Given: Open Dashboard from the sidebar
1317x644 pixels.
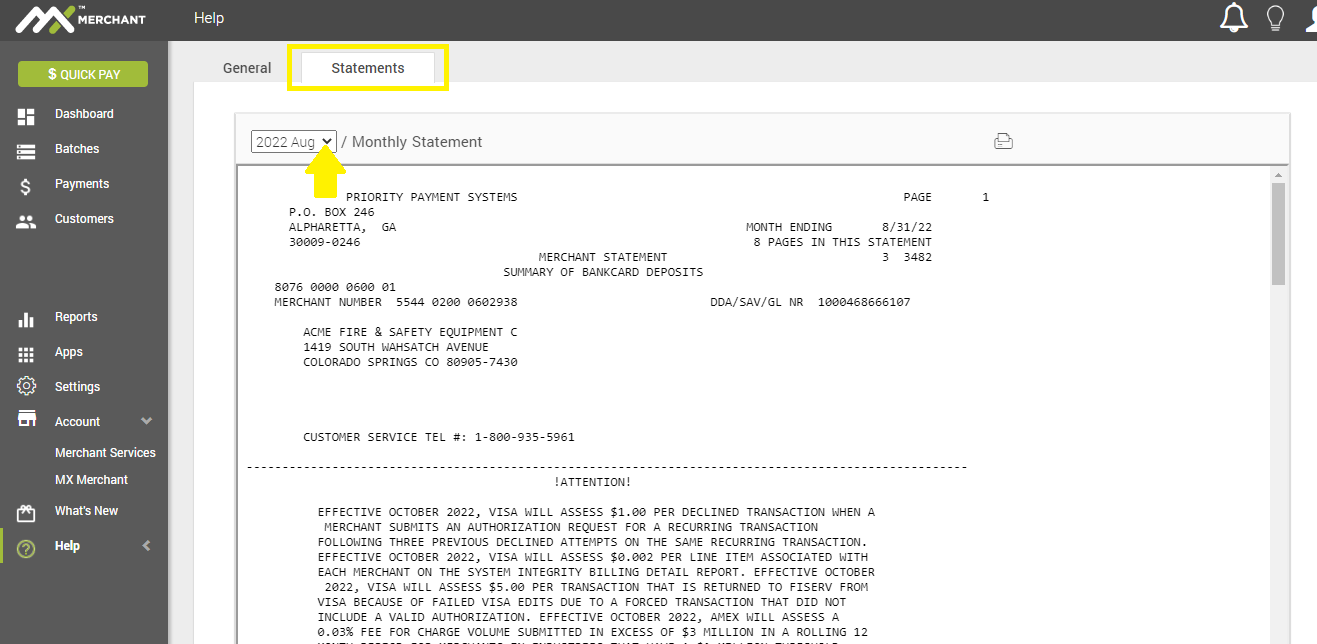Looking at the screenshot, I should coord(84,114).
